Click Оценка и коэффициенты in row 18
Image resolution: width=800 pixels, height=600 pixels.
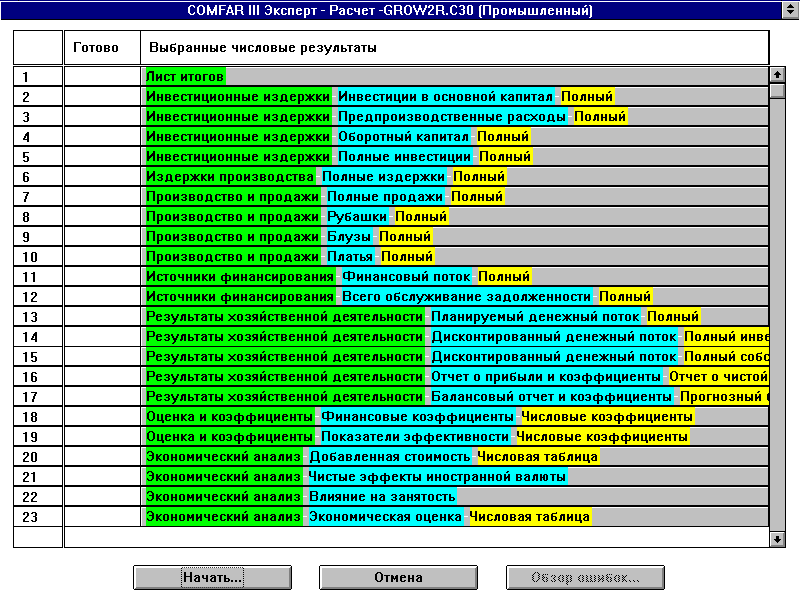click(230, 417)
